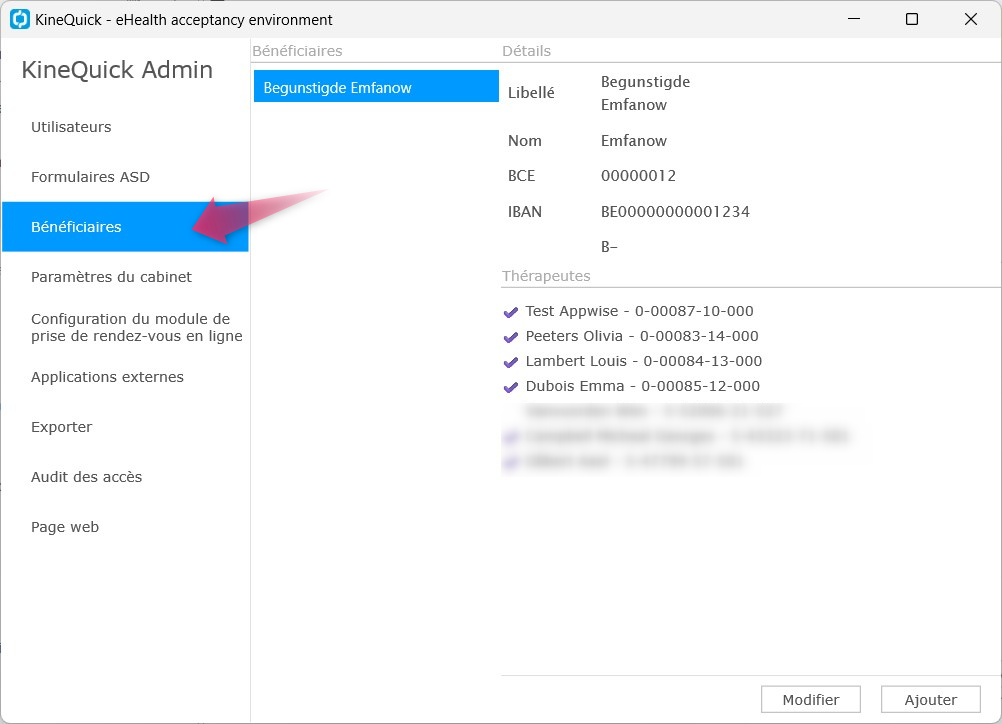Select Begunstigde Emfanow in beneficiaries list
1002x724 pixels.
[x=376, y=86]
